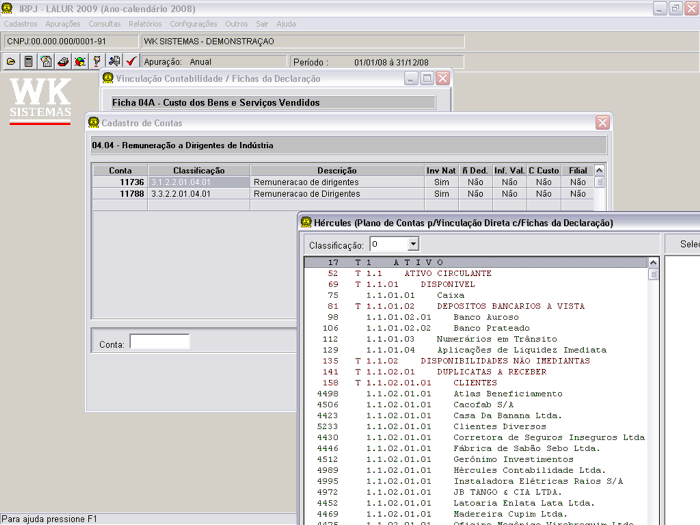
Task: Click the printer toolbar icon
Action: click(x=63, y=61)
